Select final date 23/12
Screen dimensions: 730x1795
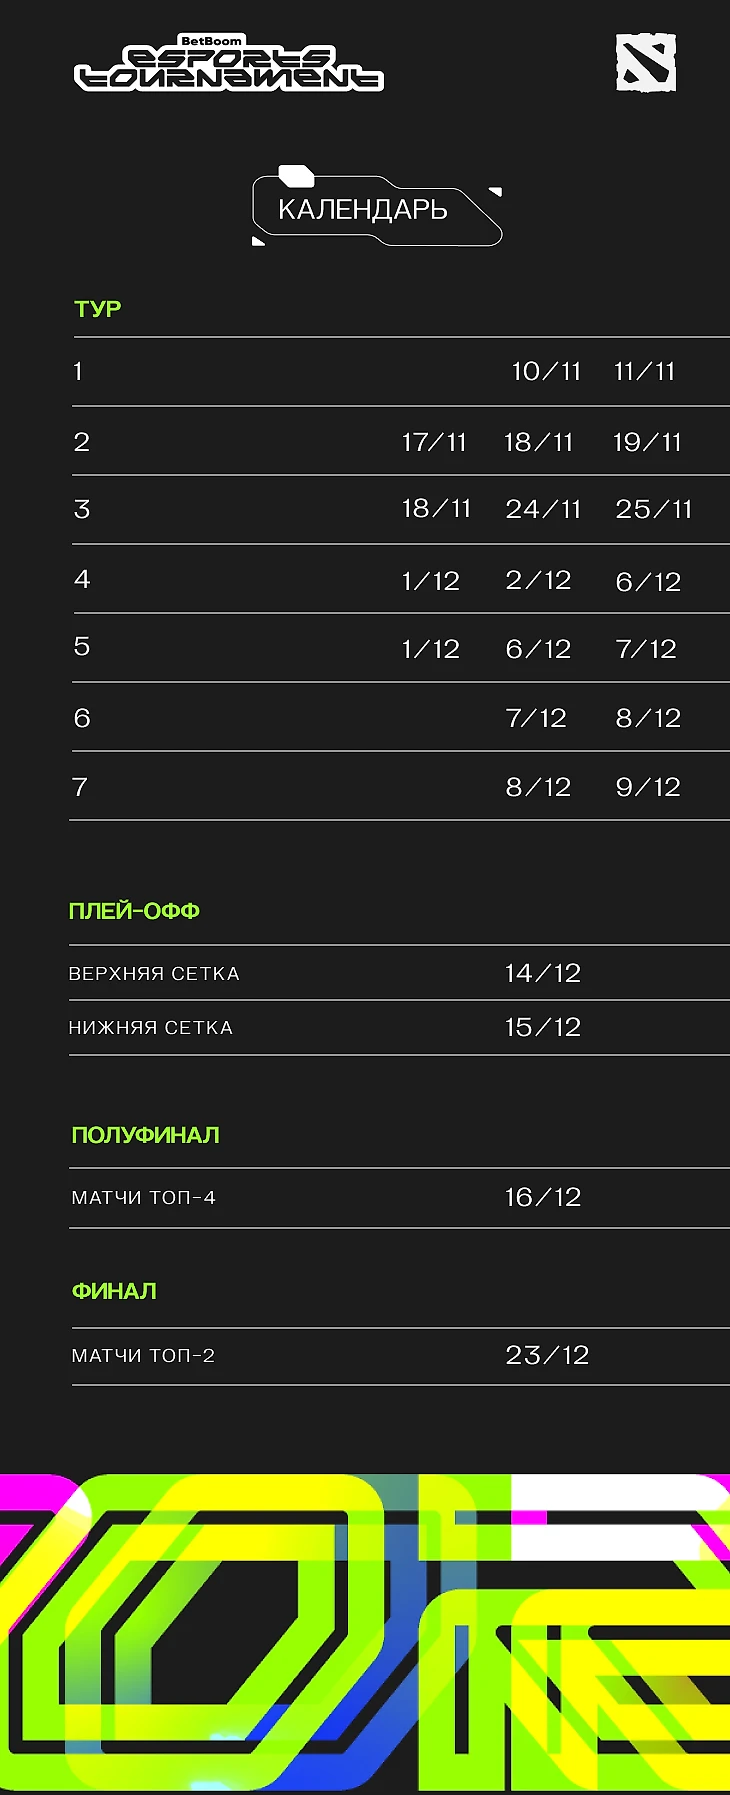click(547, 1355)
